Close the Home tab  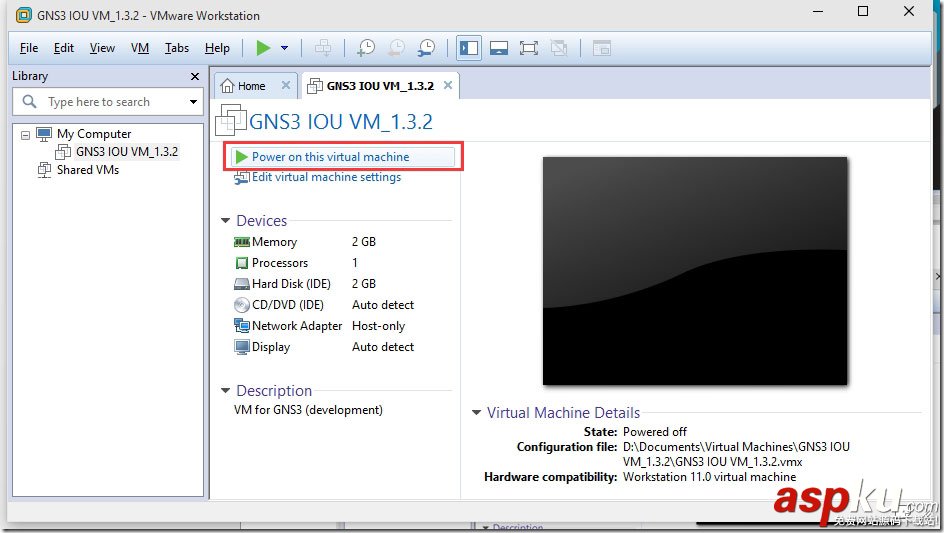coord(286,86)
